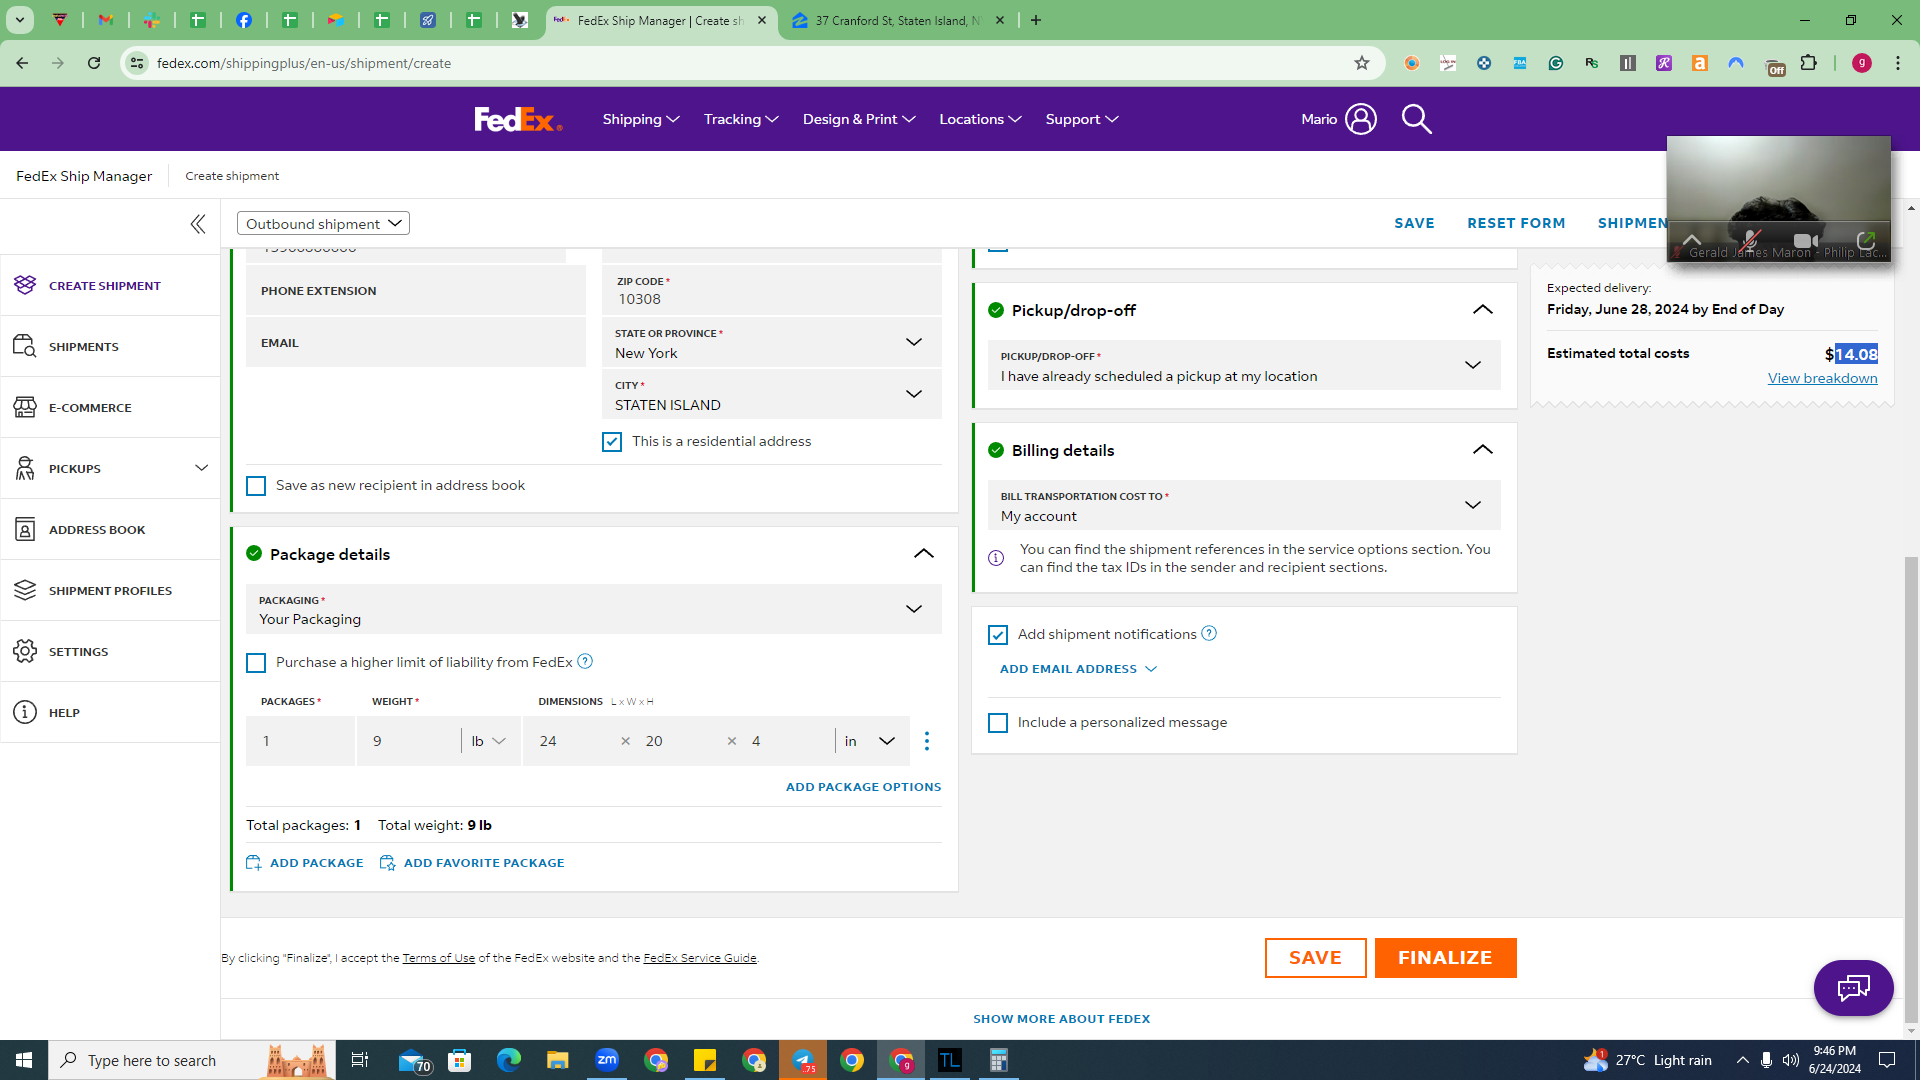Open the Terms of Use link
Image resolution: width=1920 pixels, height=1080 pixels.
pos(438,958)
